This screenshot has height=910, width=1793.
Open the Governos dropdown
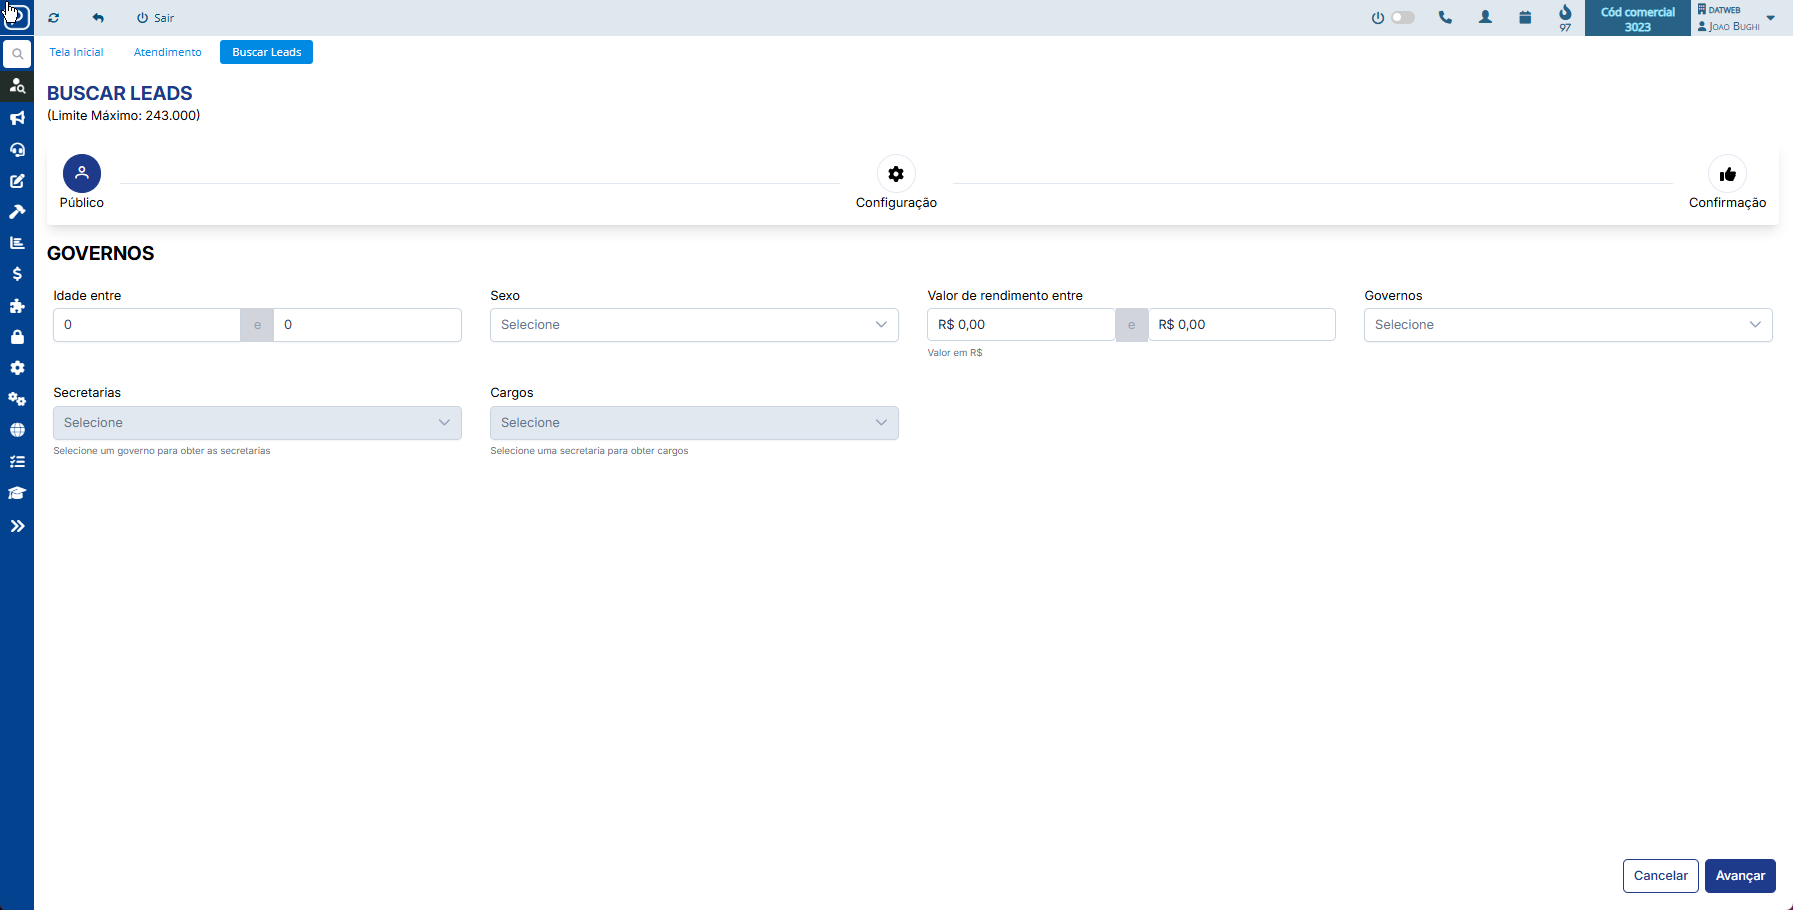(1567, 325)
